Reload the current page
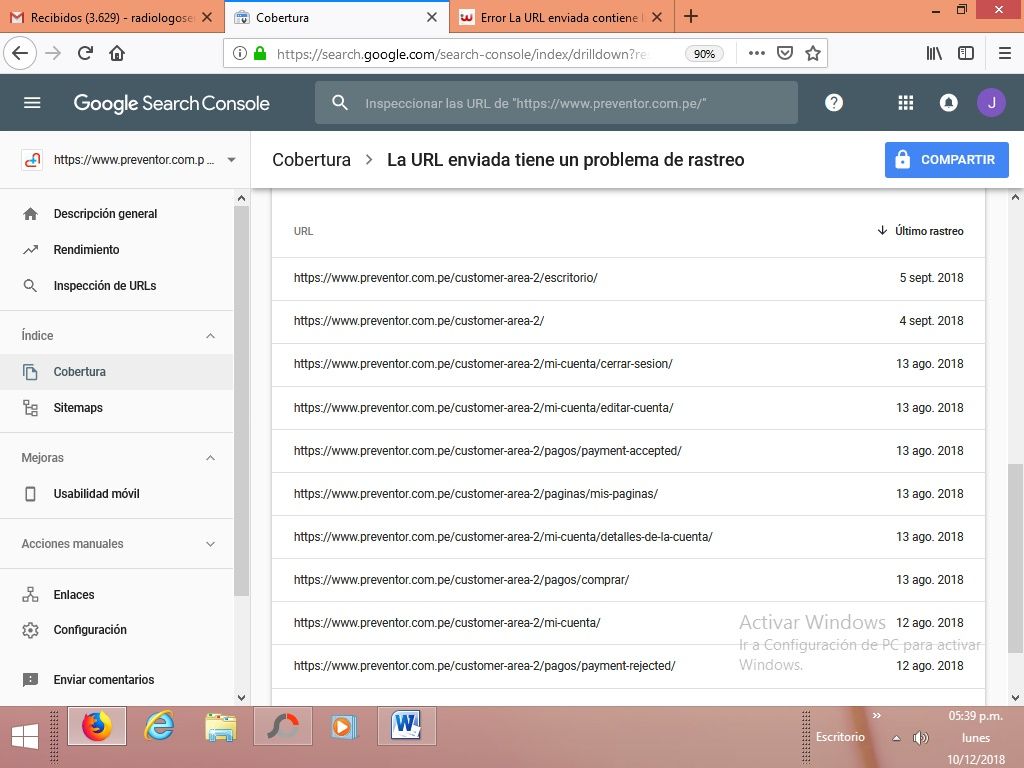 pos(85,53)
